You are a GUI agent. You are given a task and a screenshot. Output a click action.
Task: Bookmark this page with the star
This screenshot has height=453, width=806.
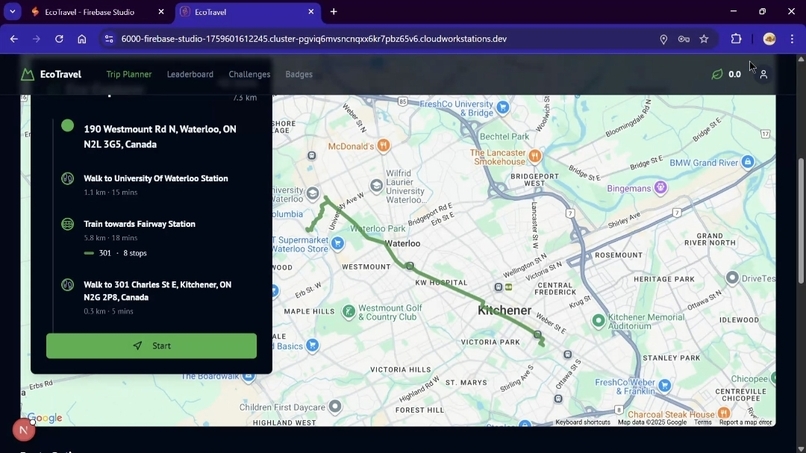pyautogui.click(x=704, y=39)
